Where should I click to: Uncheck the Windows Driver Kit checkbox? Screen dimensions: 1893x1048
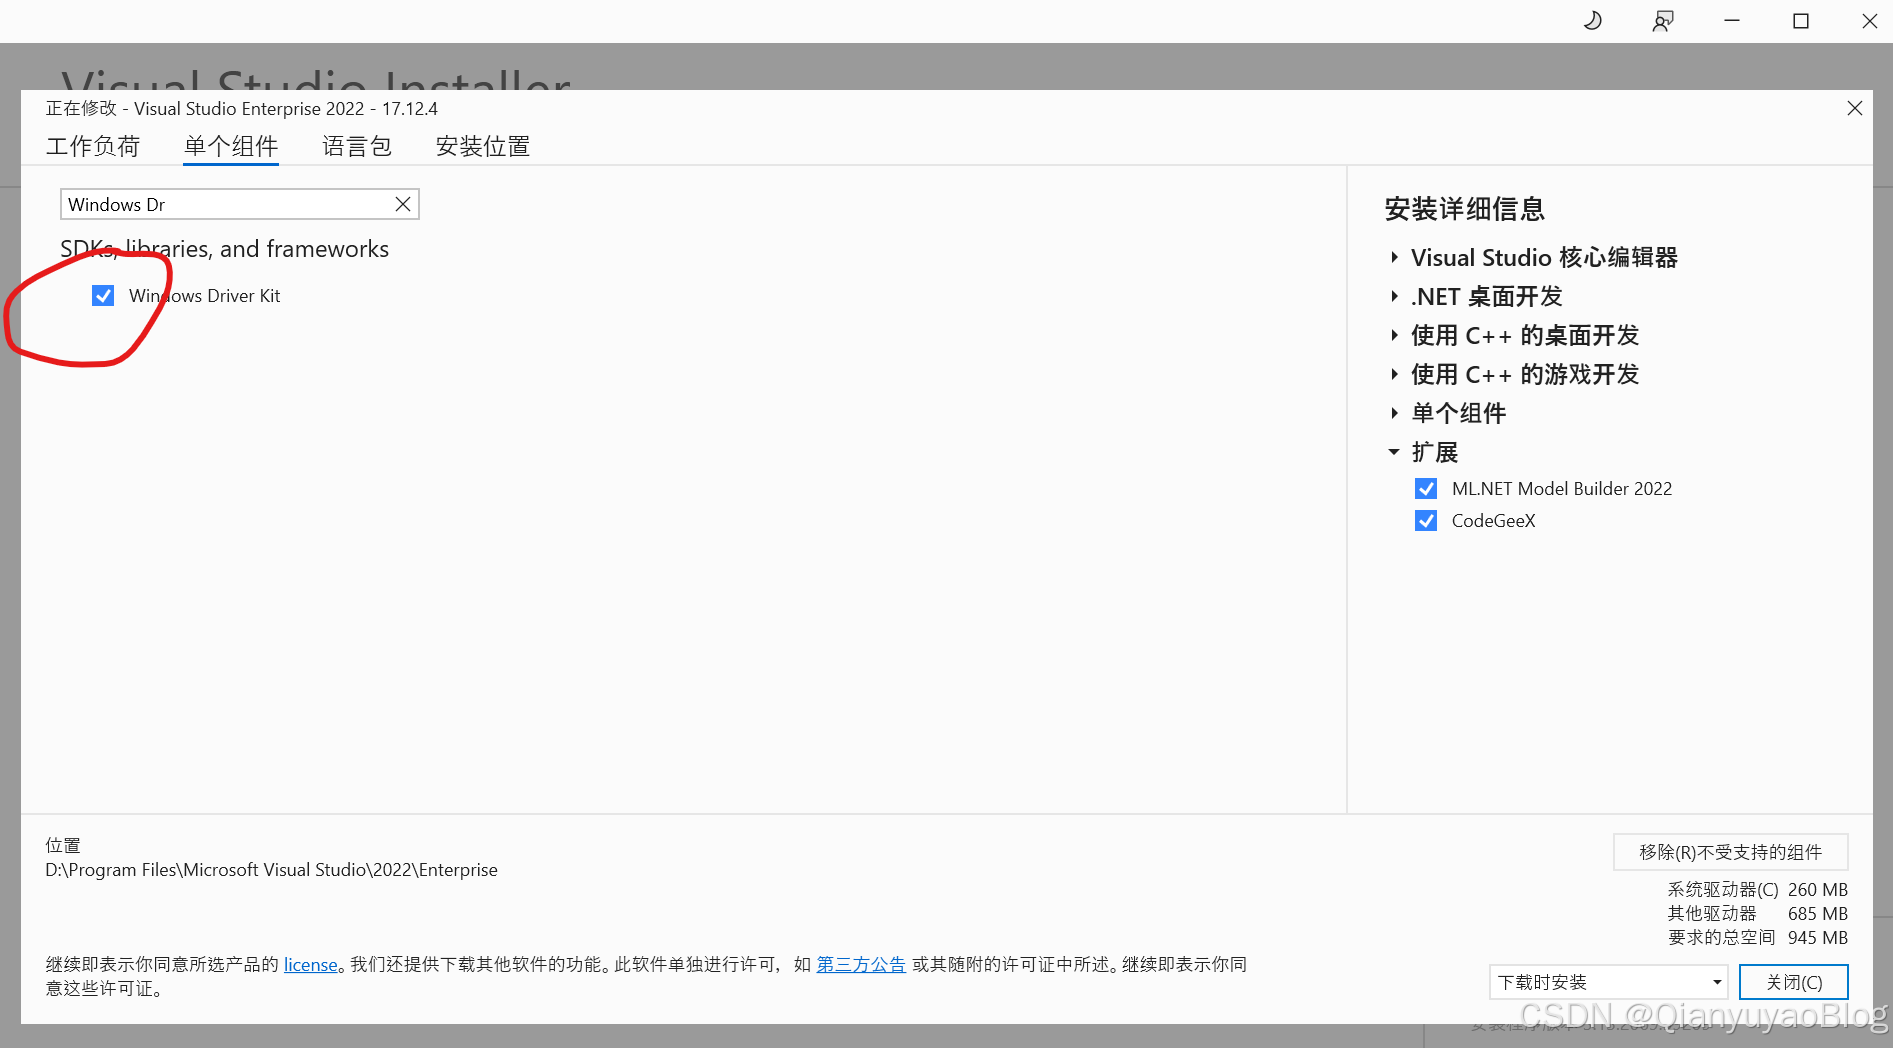coord(103,295)
